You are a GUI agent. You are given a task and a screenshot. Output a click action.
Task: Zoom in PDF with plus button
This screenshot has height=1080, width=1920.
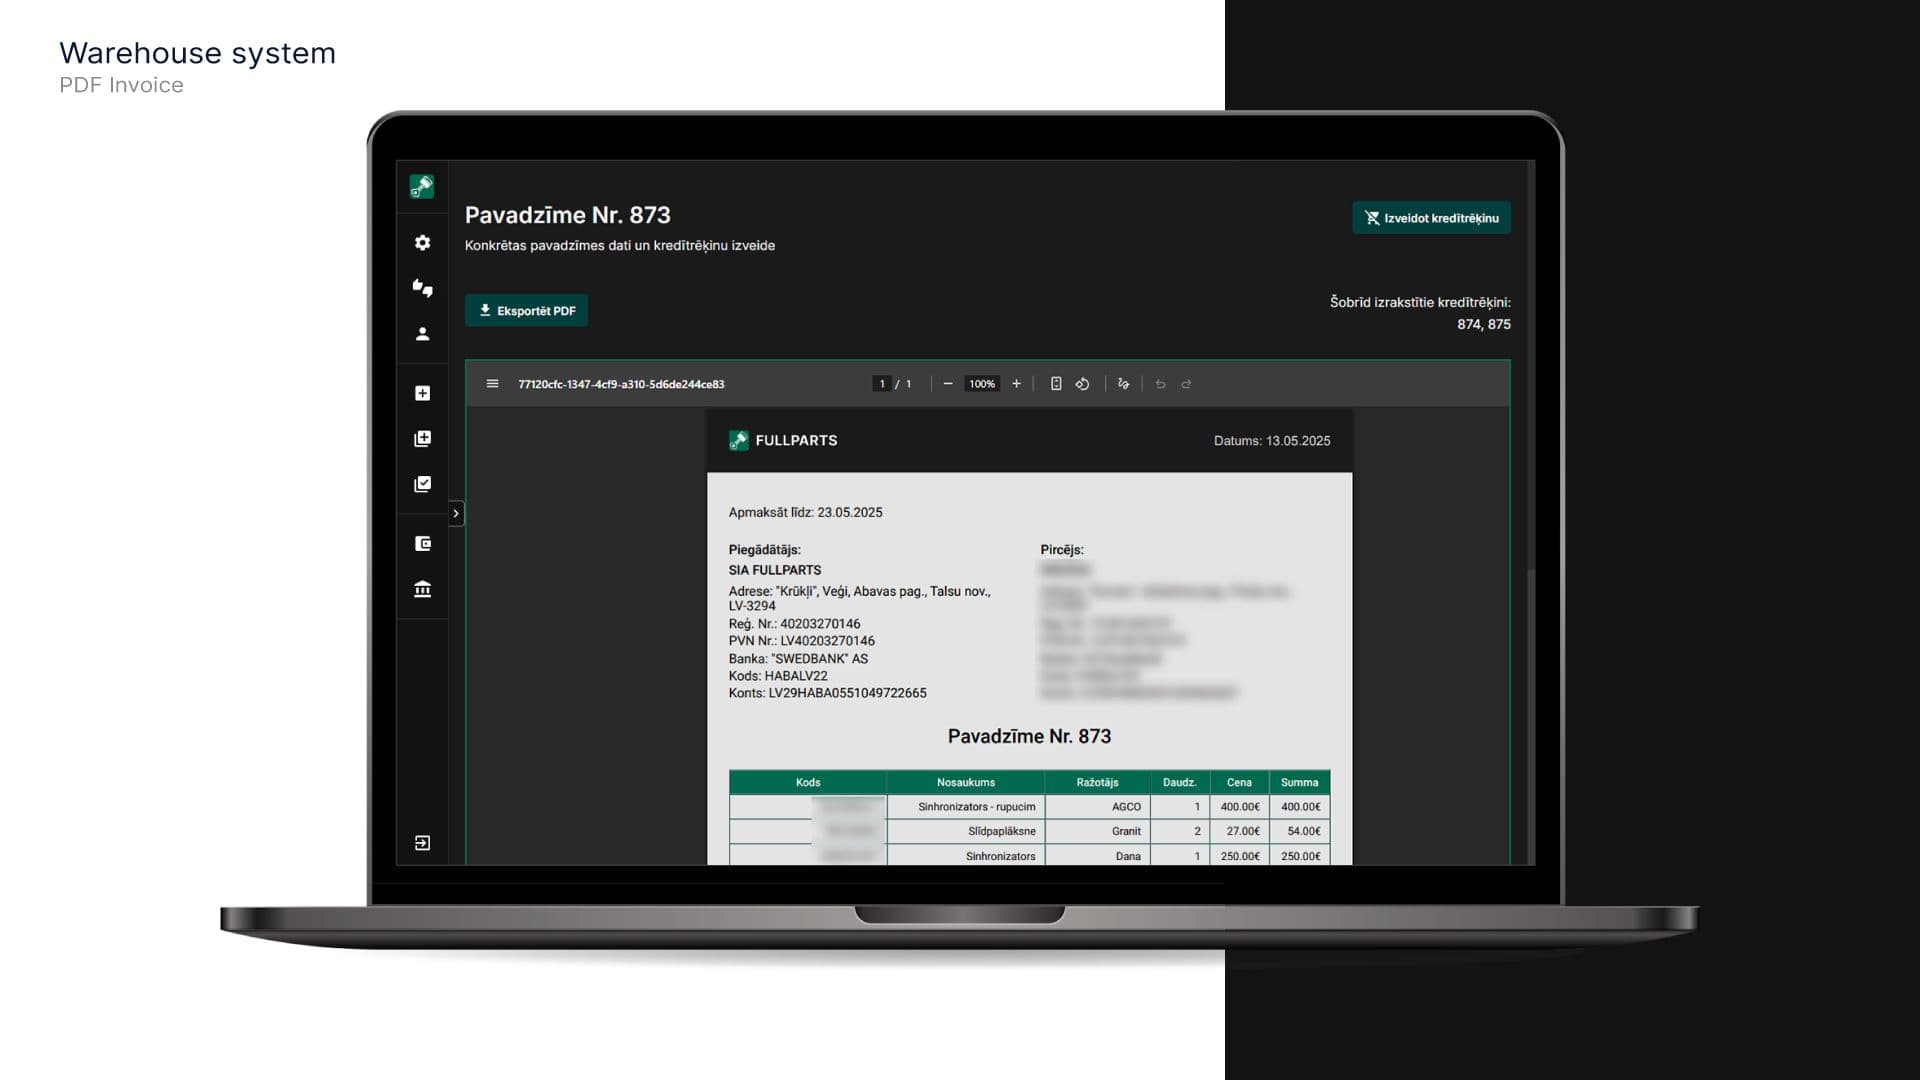tap(1016, 384)
